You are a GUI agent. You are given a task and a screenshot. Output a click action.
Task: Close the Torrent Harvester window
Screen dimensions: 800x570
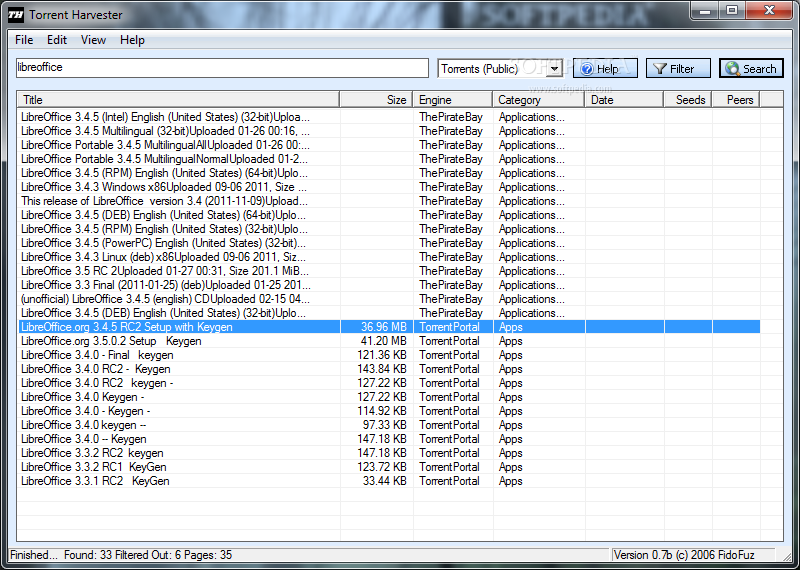pyautogui.click(x=770, y=10)
